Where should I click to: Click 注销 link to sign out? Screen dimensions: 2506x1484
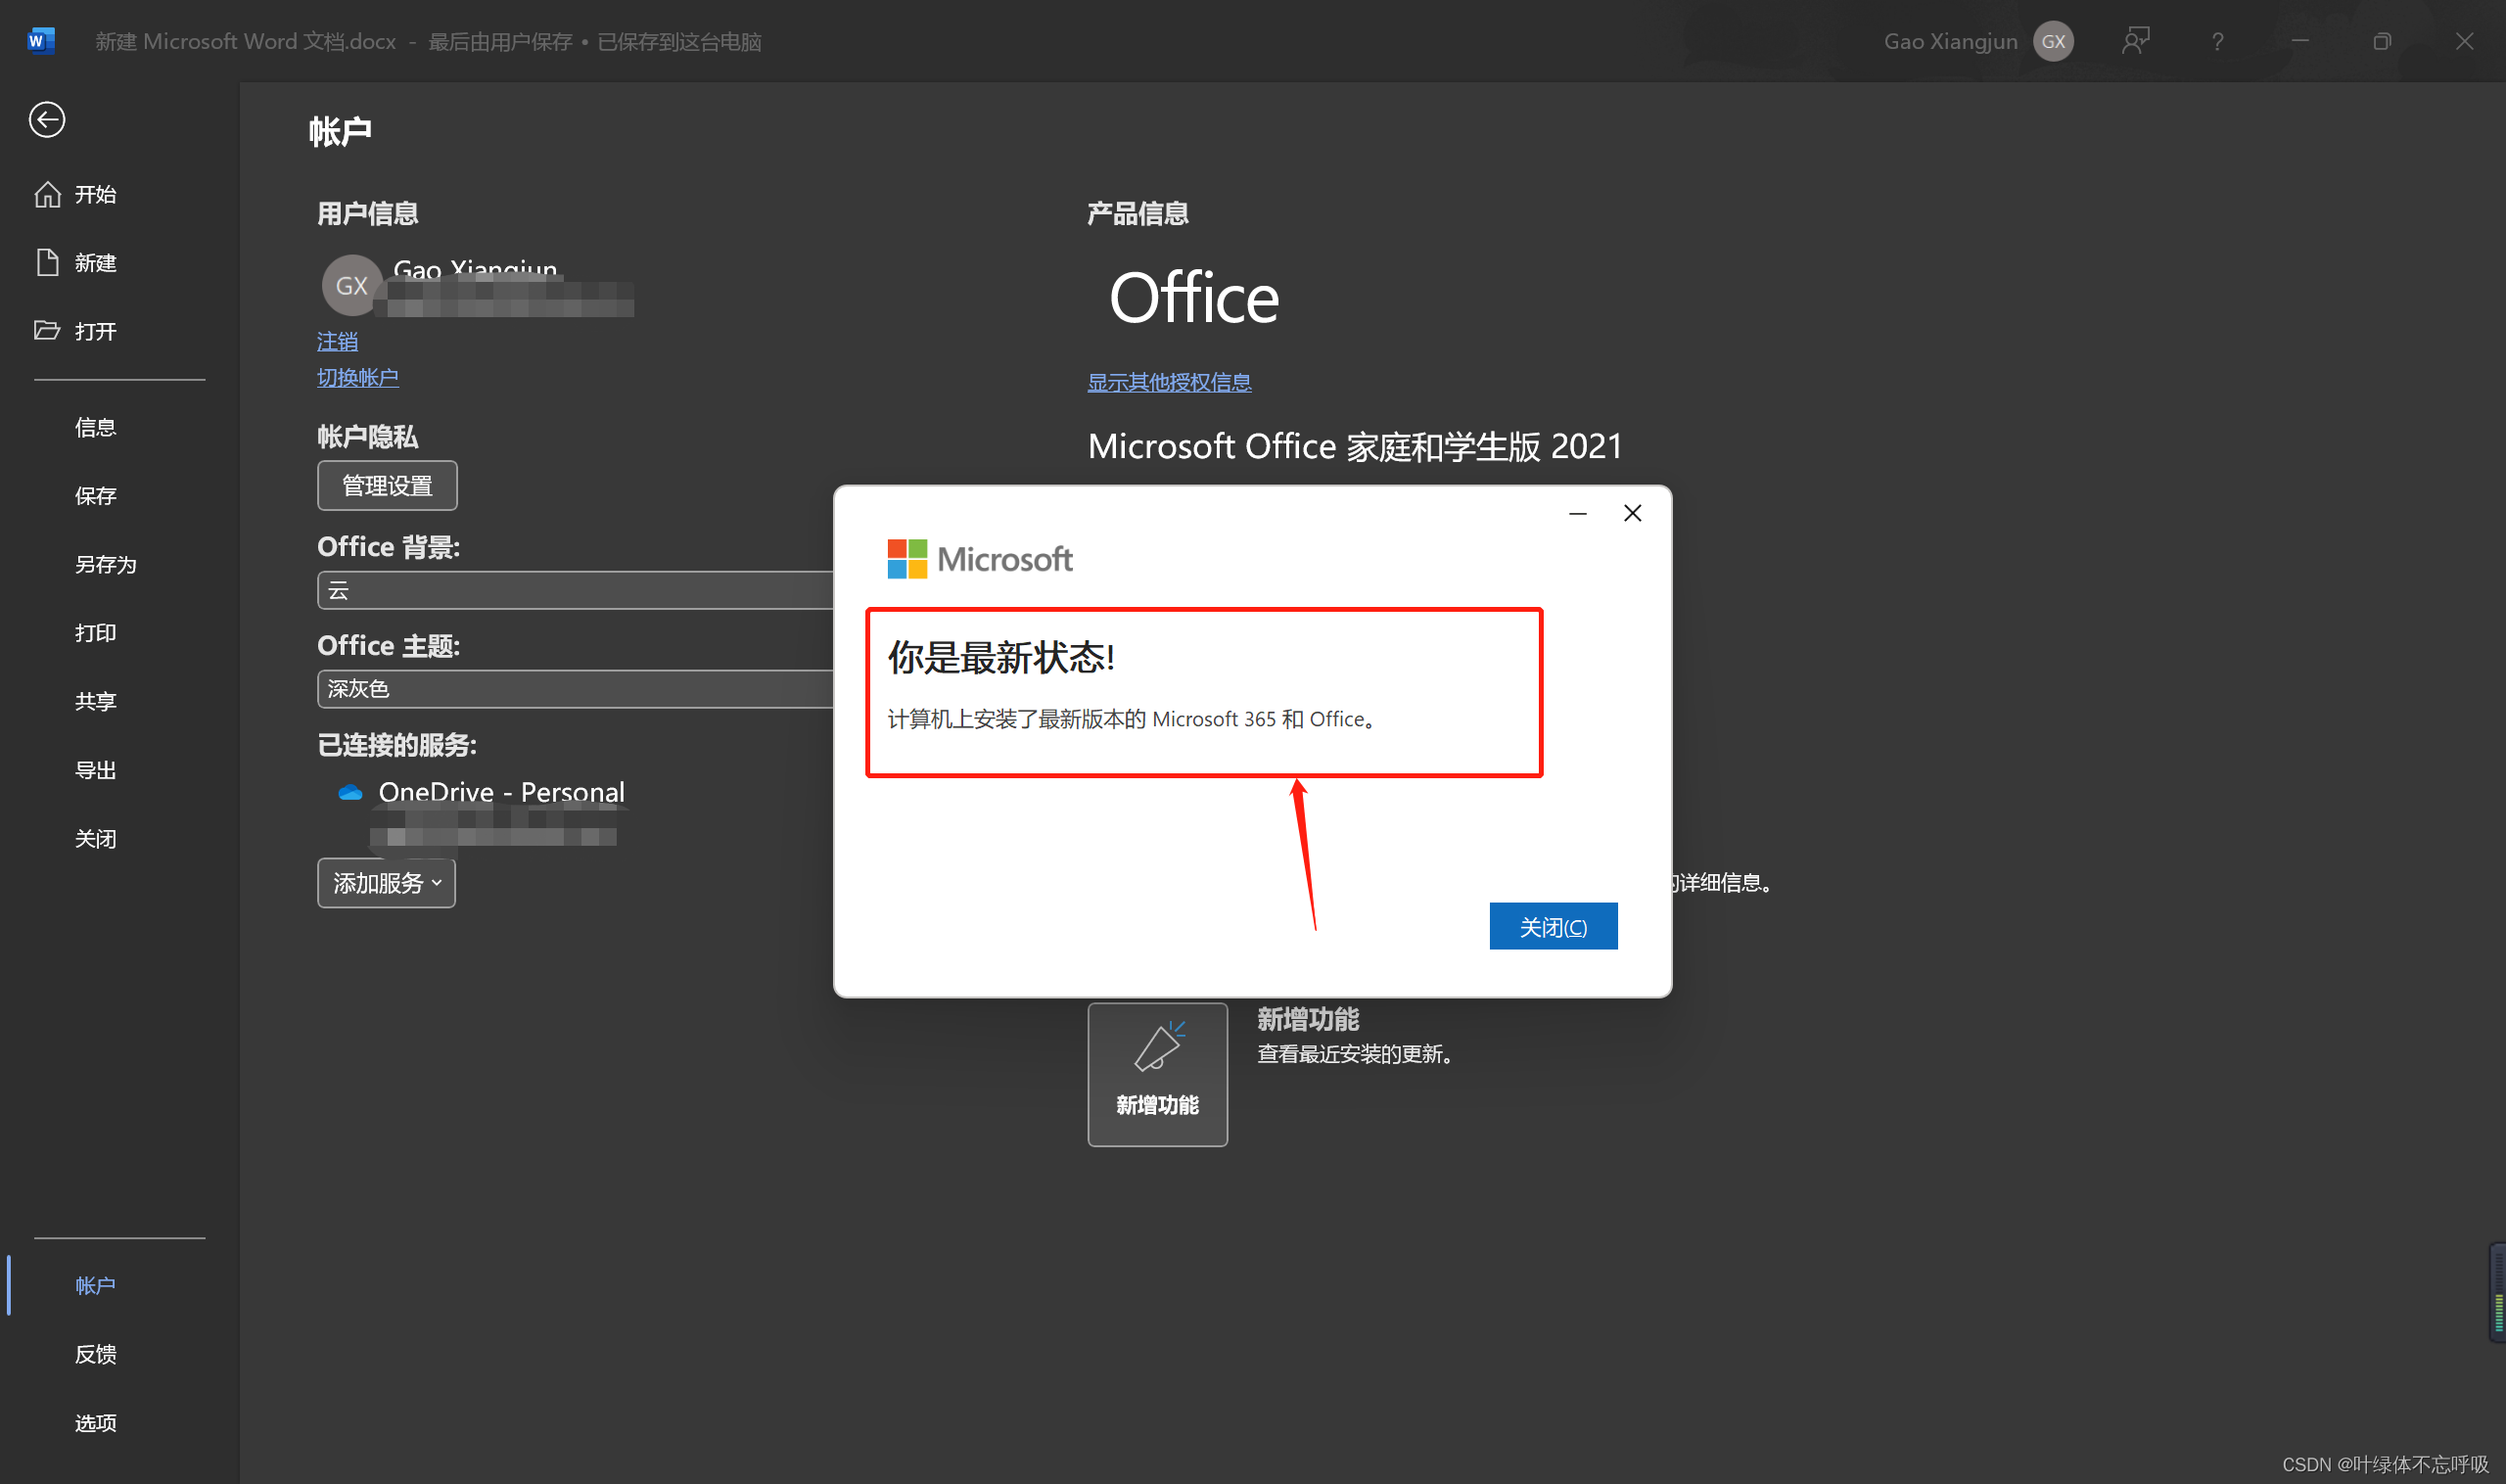(x=338, y=340)
